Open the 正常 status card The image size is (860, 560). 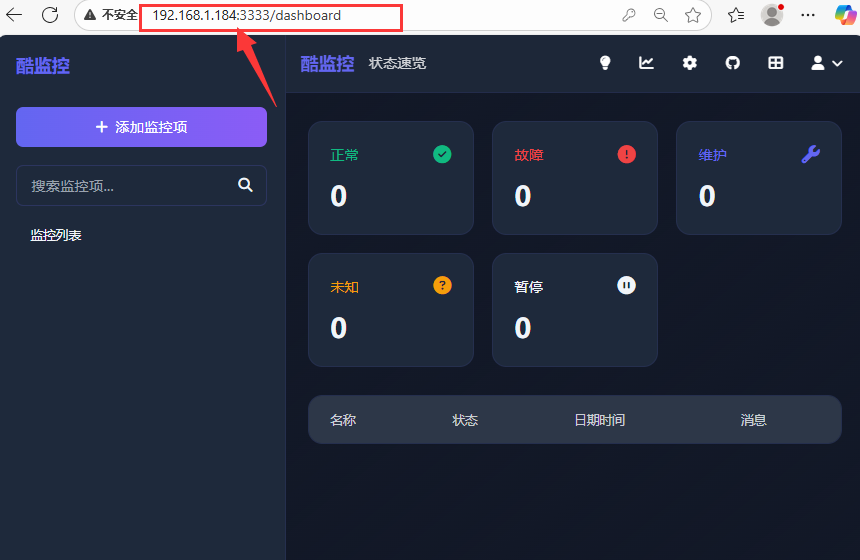(x=391, y=178)
